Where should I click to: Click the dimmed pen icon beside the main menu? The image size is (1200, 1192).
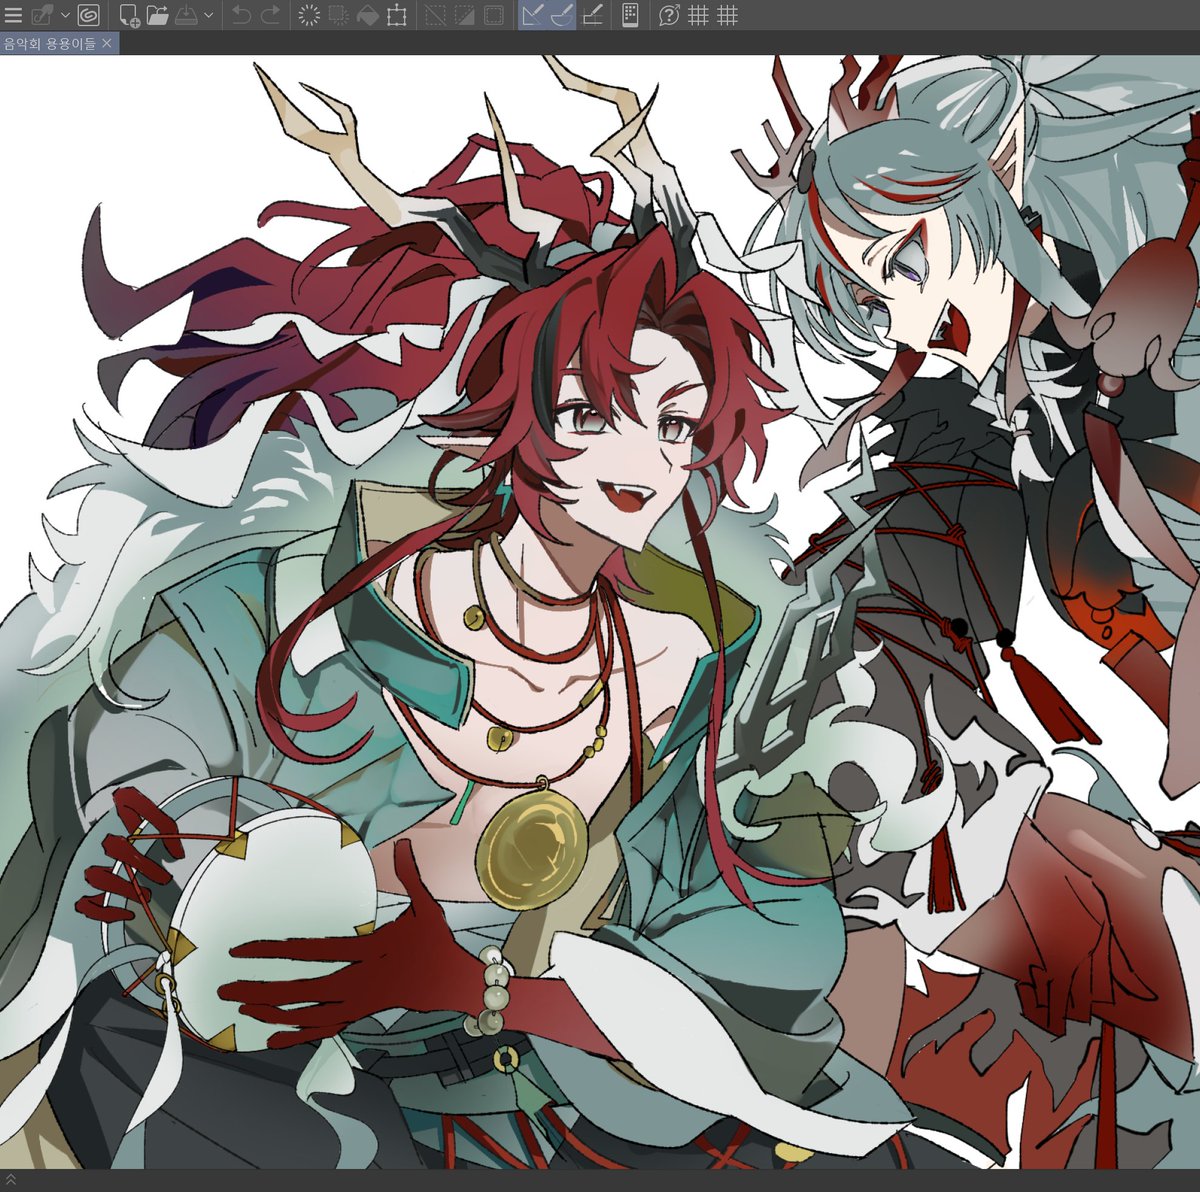tap(42, 15)
